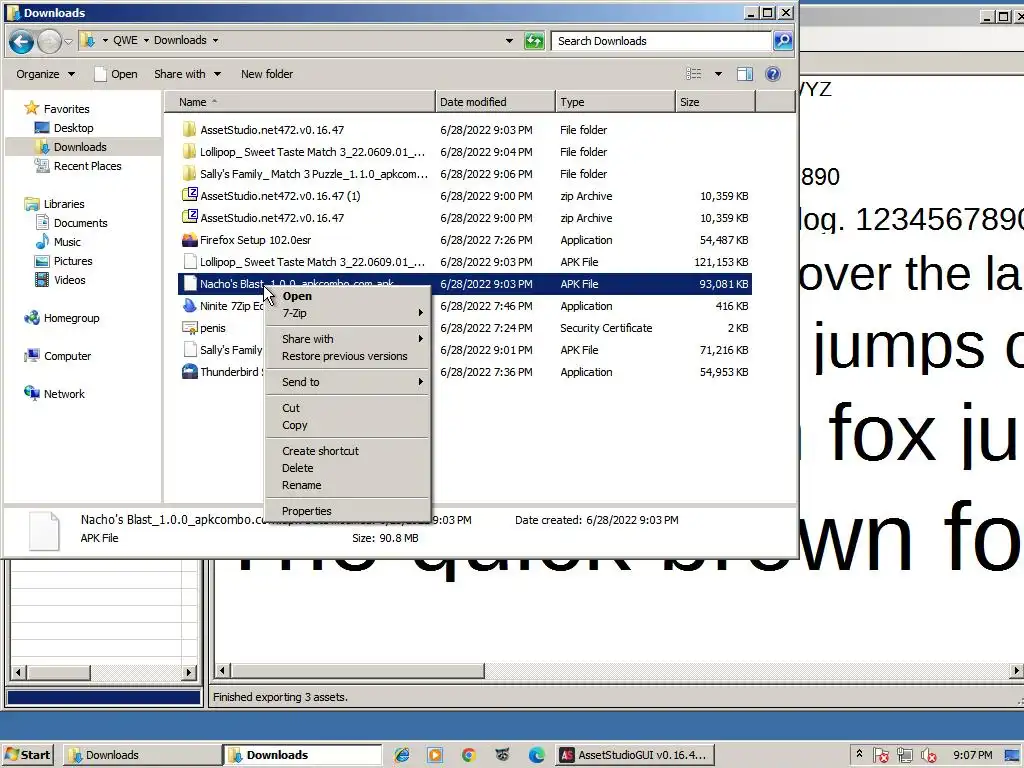The width and height of the screenshot is (1024, 768).
Task: Open the Share with toolbar dropdown
Action: tap(187, 74)
